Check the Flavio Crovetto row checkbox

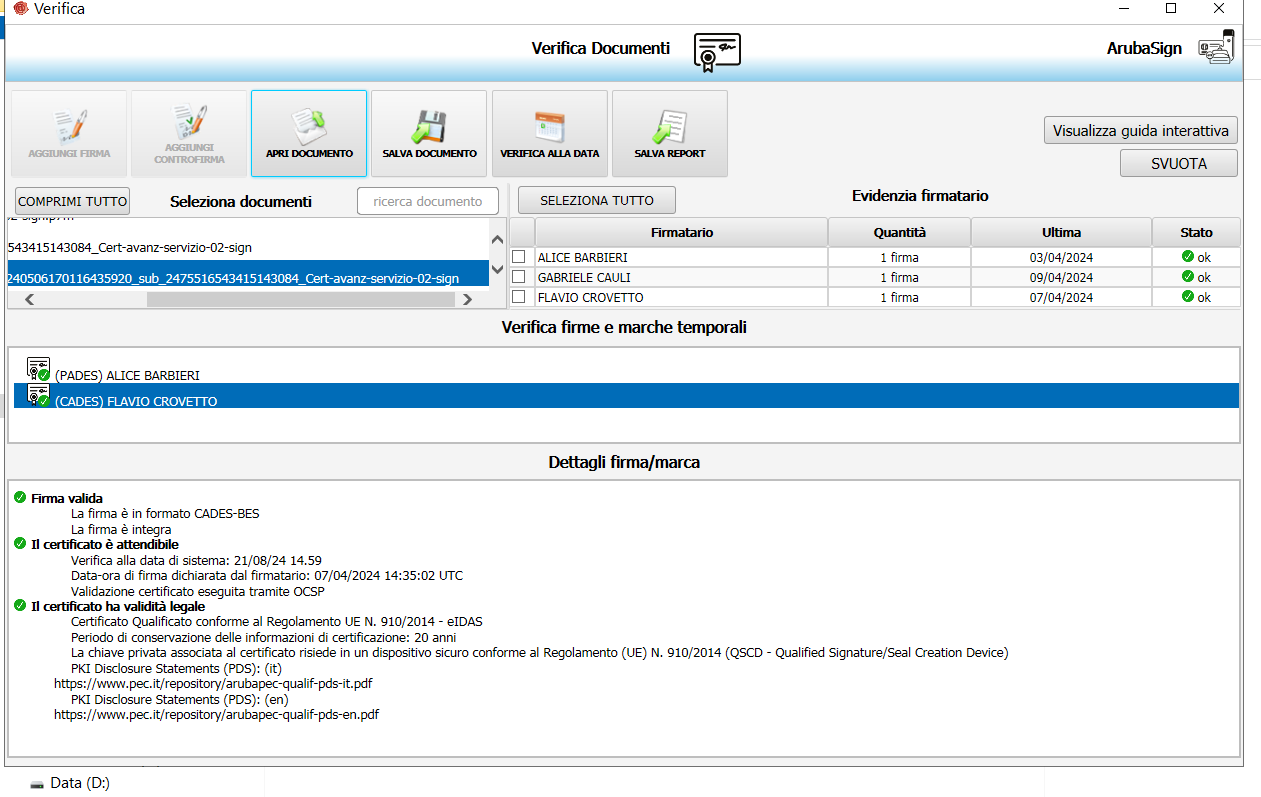click(518, 297)
